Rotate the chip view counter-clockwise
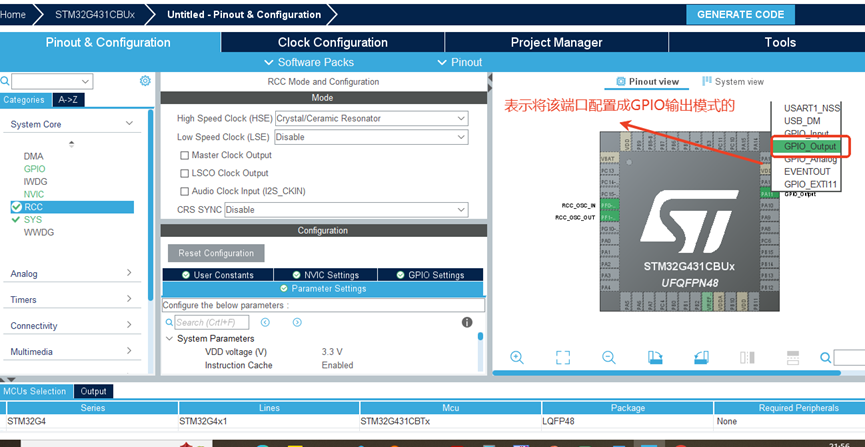 click(701, 358)
